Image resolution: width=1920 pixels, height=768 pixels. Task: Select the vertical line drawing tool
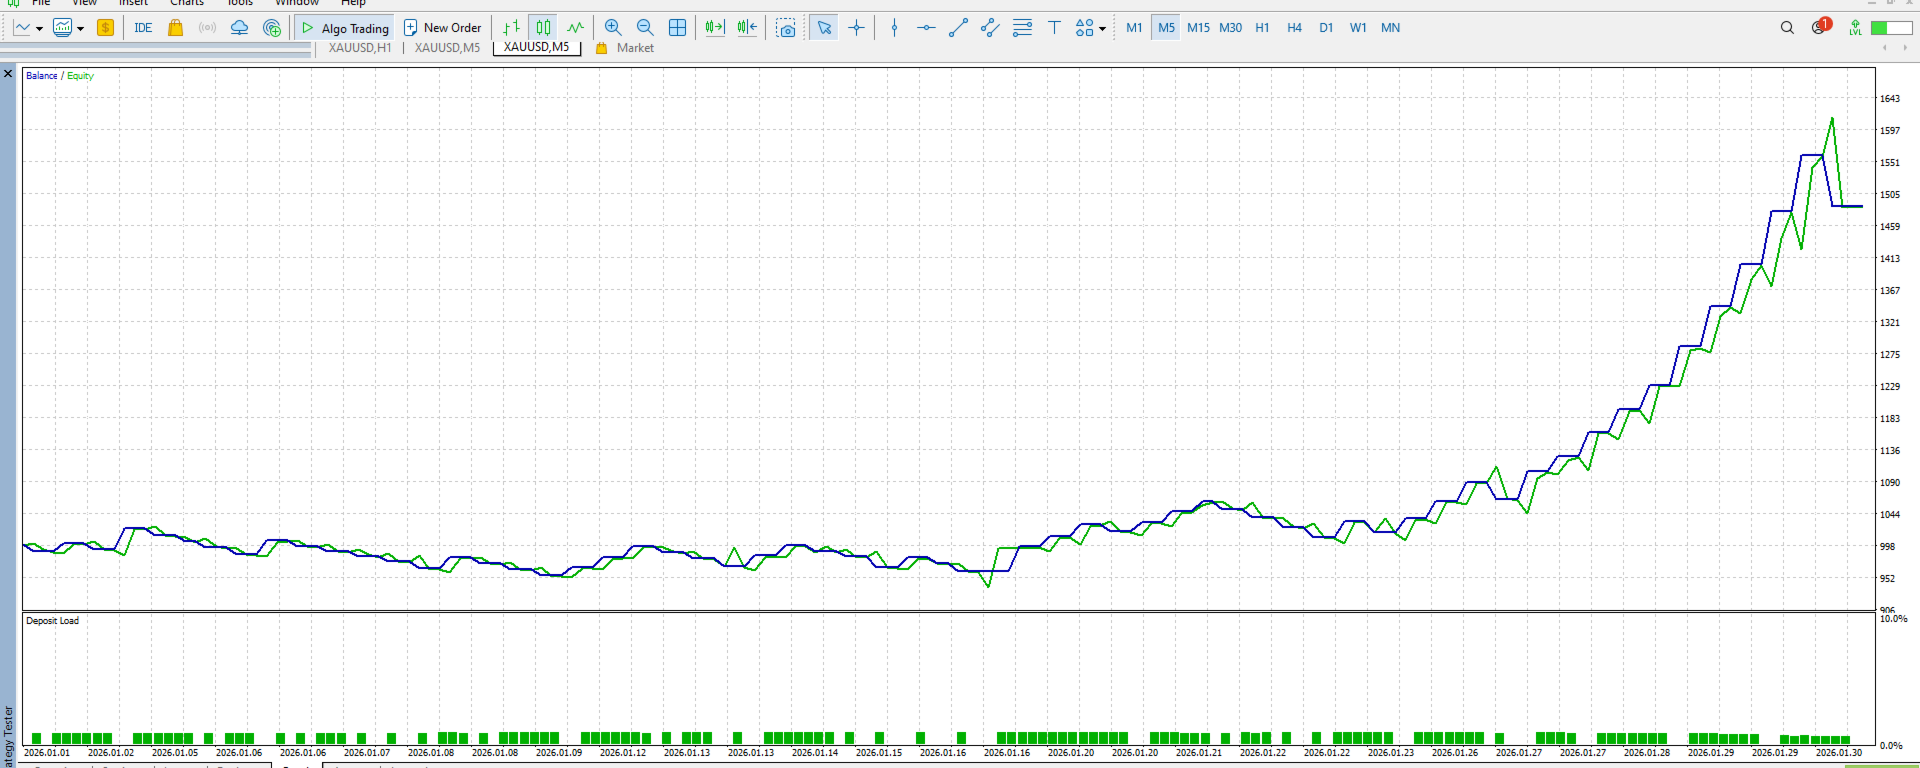click(x=894, y=28)
